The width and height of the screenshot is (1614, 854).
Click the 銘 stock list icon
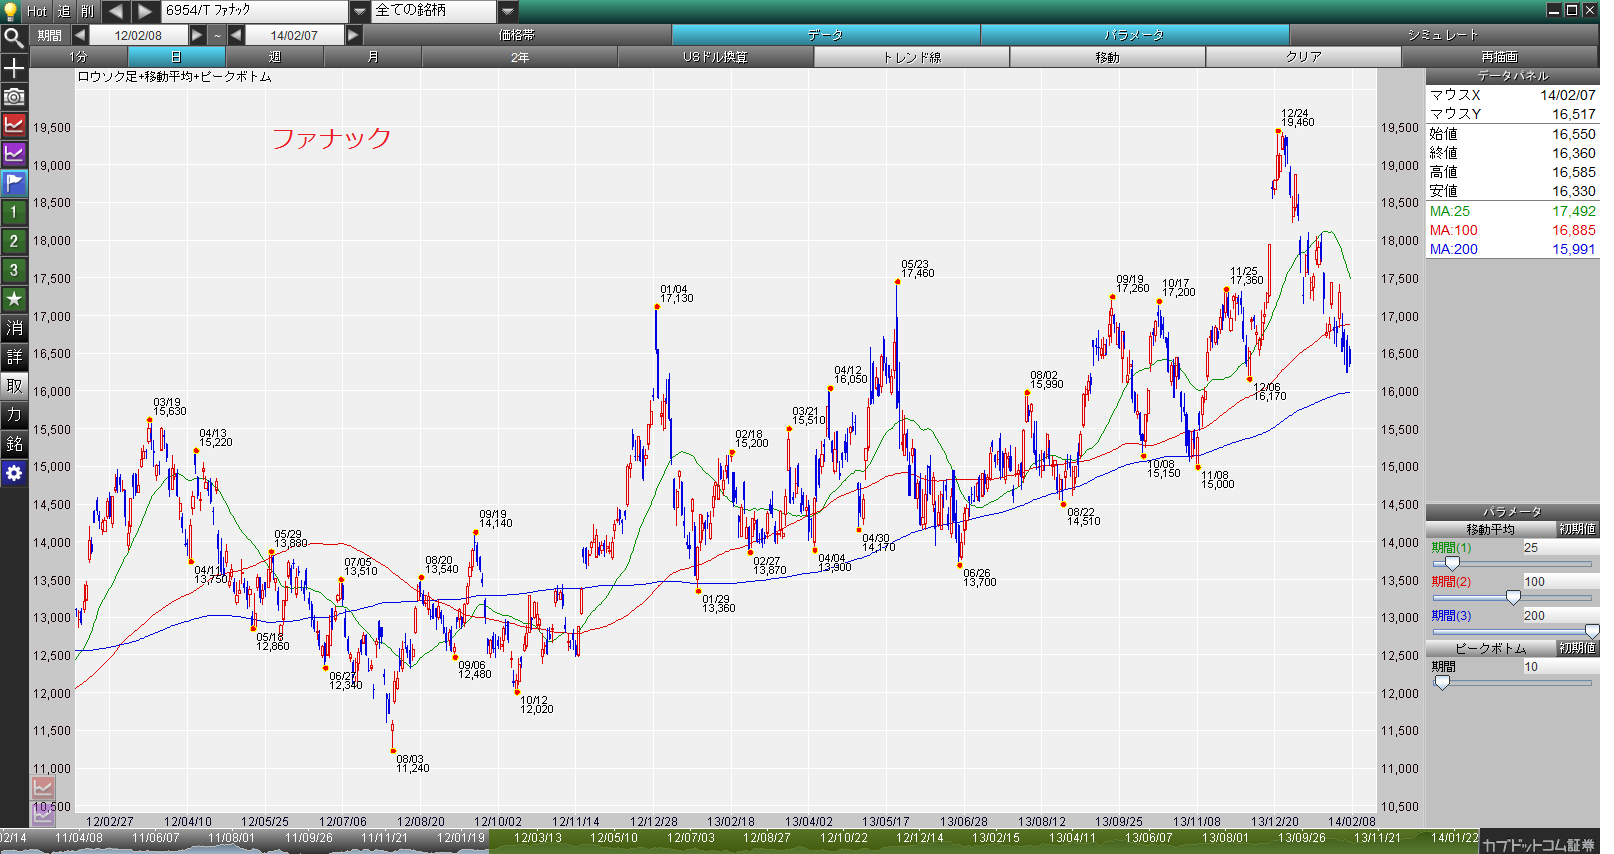(x=14, y=444)
